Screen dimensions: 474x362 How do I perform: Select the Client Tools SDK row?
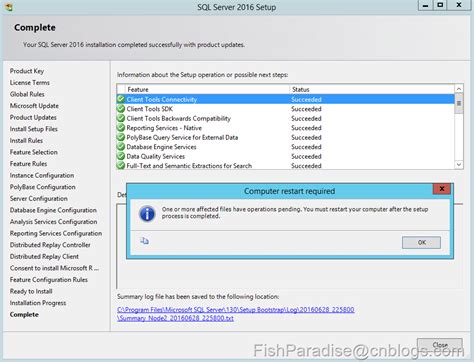285,109
